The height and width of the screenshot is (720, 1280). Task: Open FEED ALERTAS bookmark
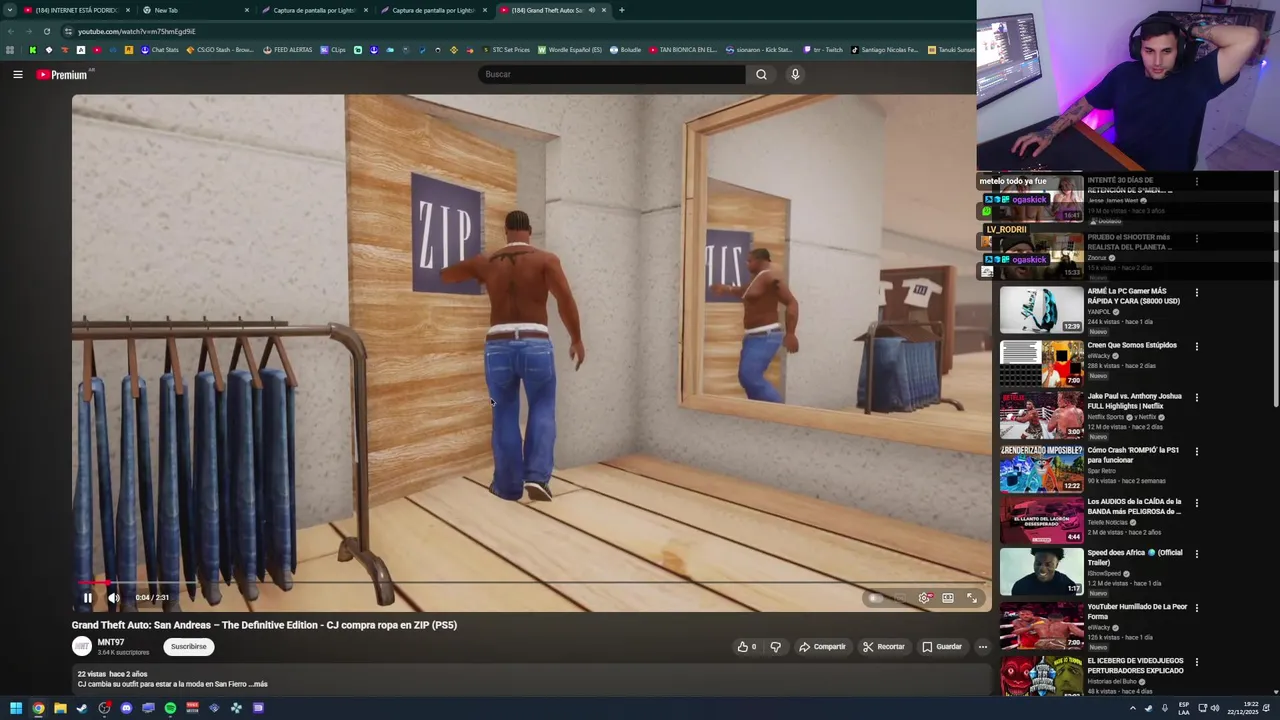[x=287, y=50]
